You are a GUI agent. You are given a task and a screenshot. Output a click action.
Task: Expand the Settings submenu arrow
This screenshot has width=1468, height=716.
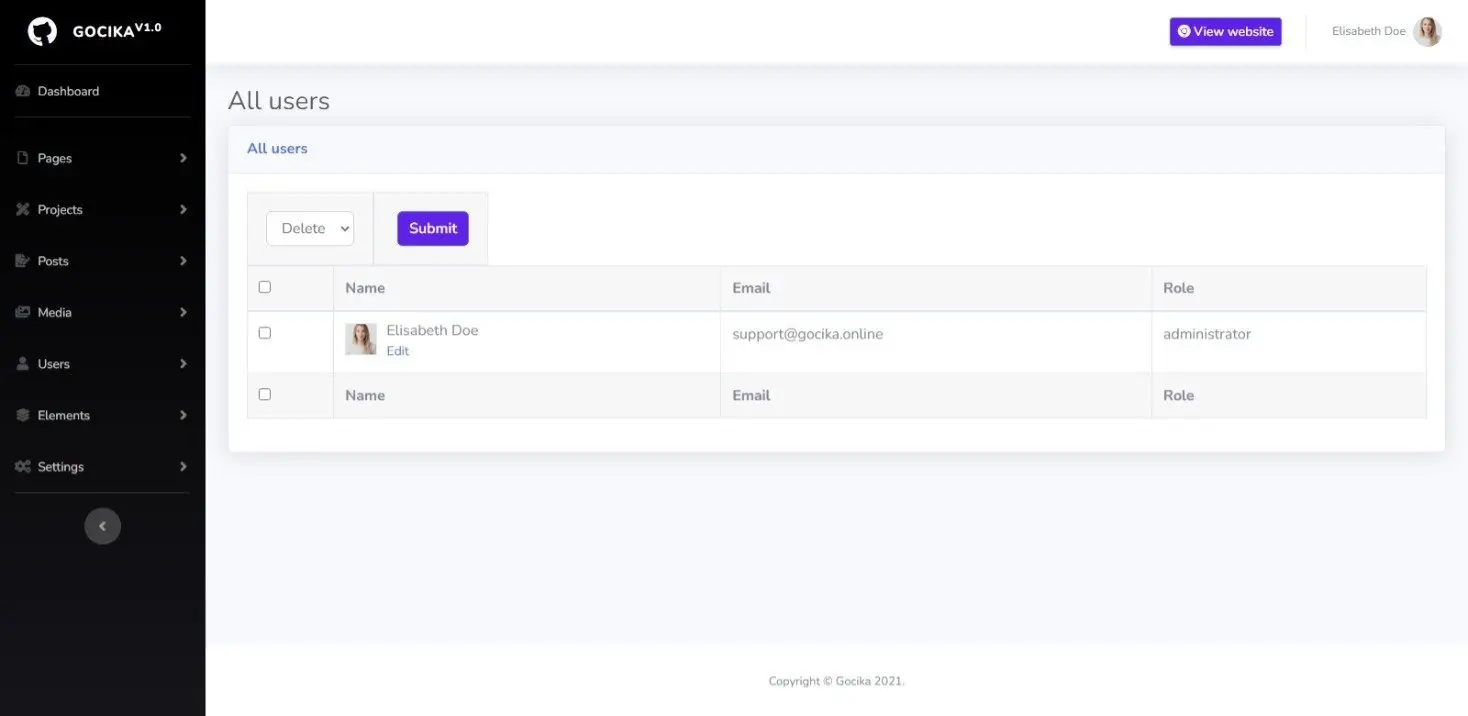[183, 467]
